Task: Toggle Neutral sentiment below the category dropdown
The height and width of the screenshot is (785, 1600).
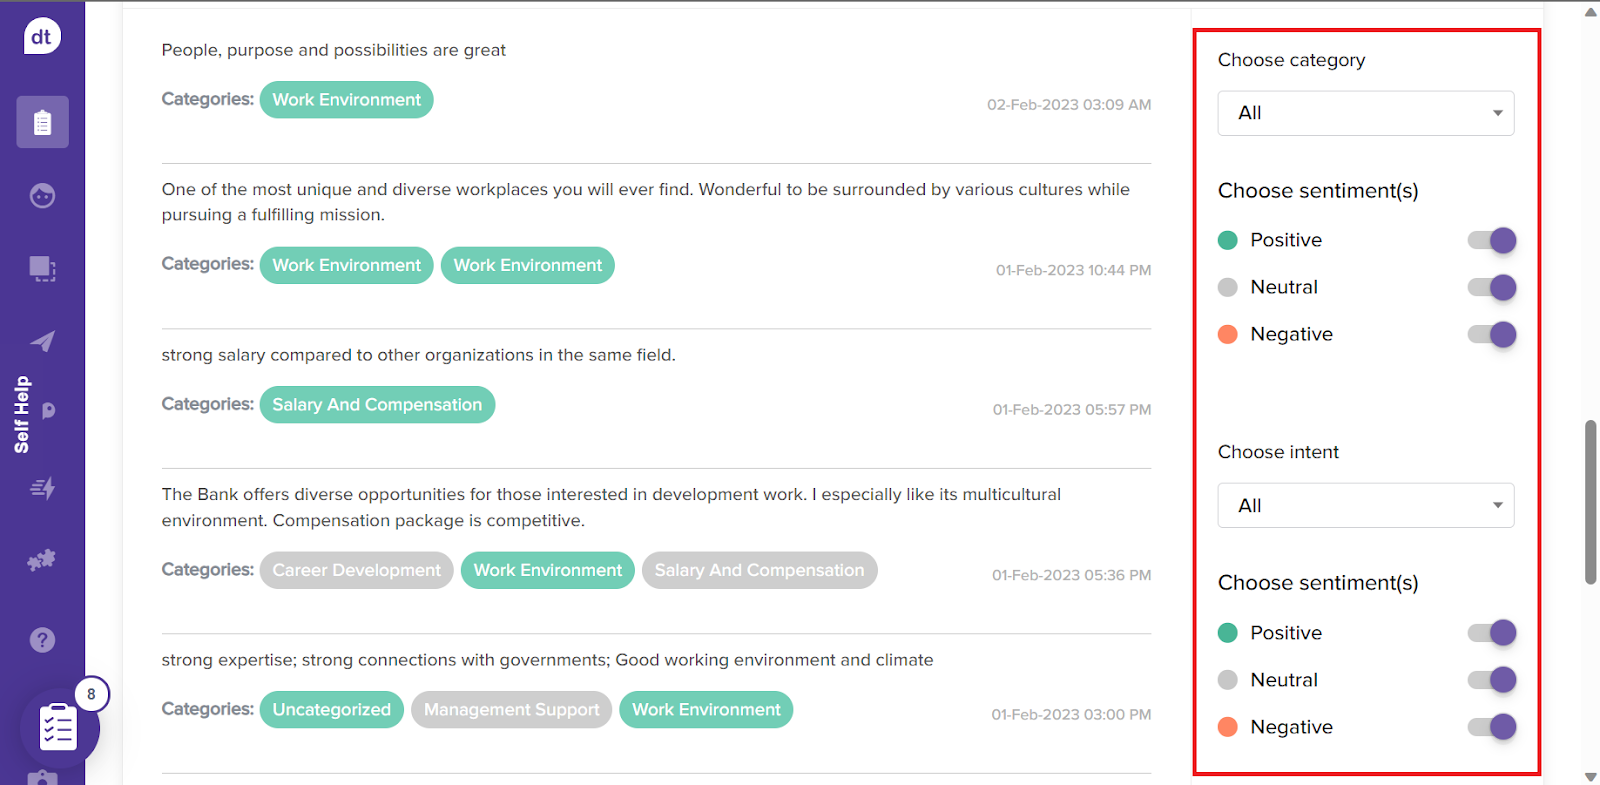Action: (x=1492, y=288)
